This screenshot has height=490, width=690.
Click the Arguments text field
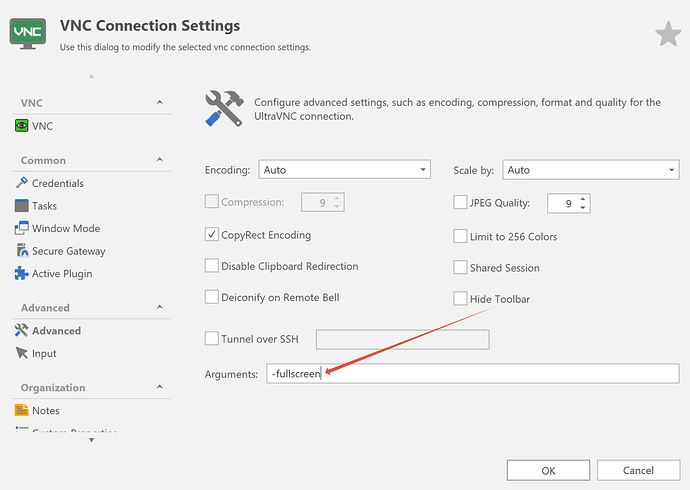click(472, 373)
